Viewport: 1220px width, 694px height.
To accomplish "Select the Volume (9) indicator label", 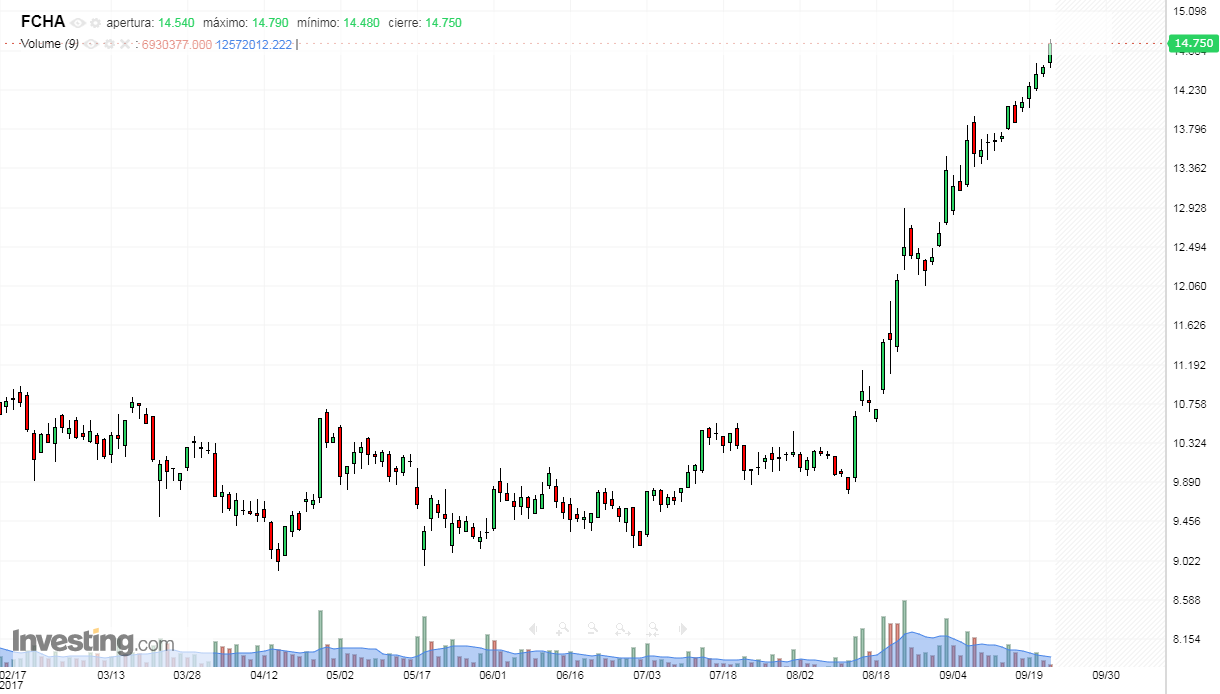I will [x=50, y=44].
